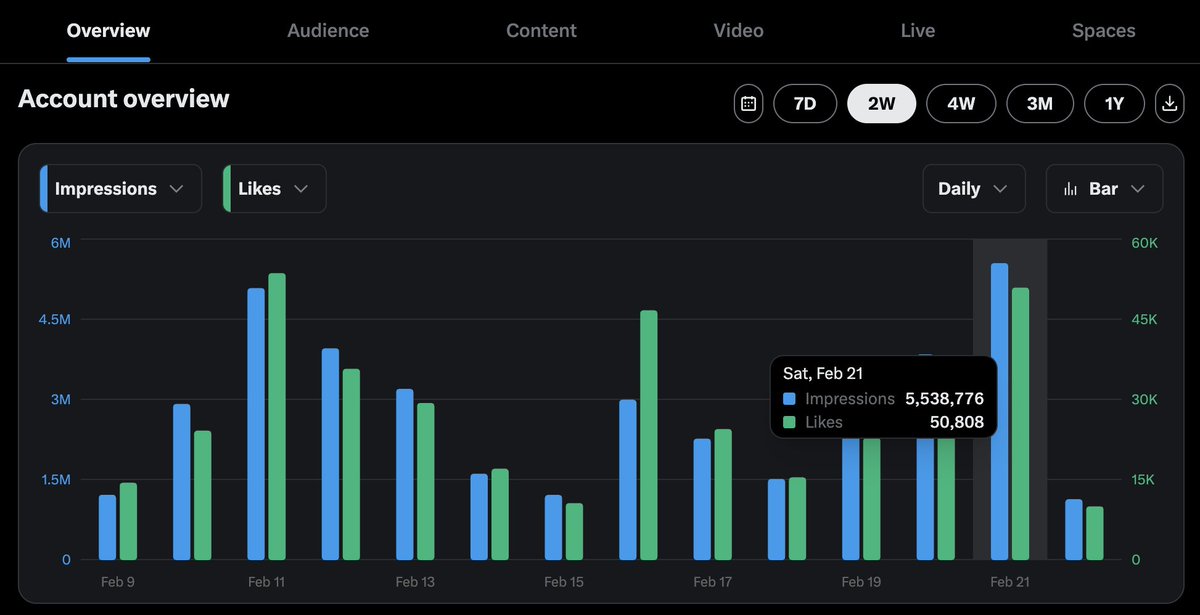Open the calendar date picker icon

(x=748, y=103)
